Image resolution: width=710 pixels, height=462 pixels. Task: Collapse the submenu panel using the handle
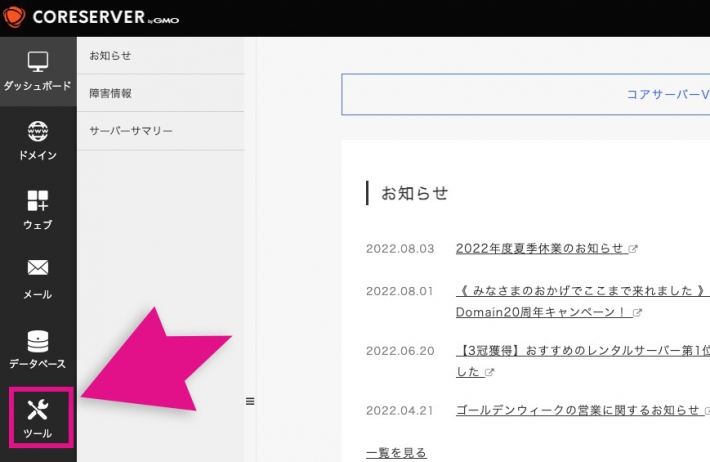pos(250,401)
